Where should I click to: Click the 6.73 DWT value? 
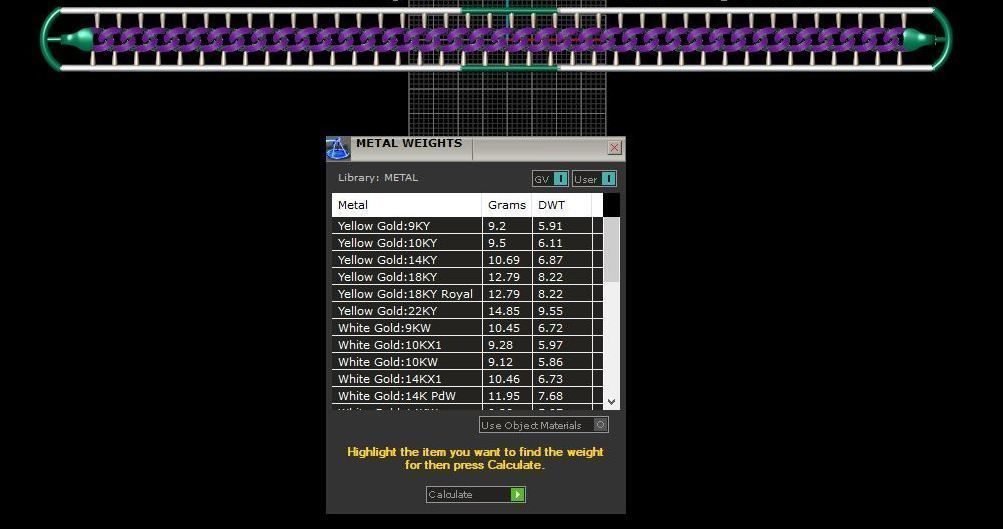point(550,379)
